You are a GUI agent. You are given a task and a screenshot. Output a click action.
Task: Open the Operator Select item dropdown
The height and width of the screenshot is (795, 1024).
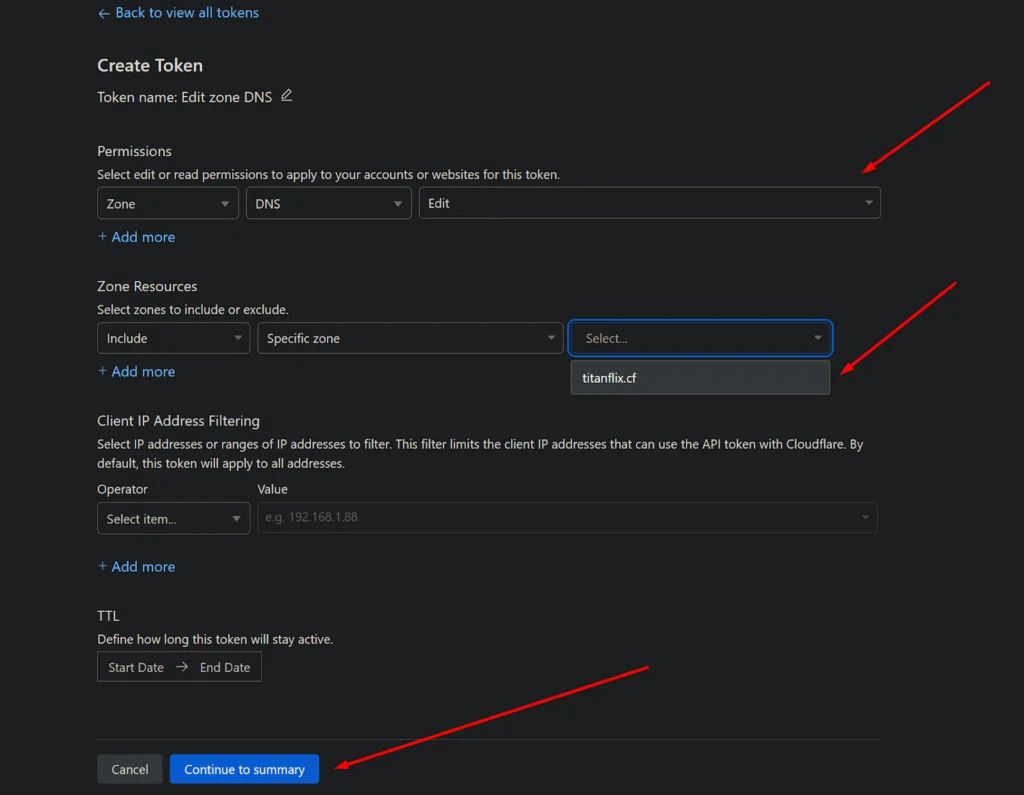point(173,519)
